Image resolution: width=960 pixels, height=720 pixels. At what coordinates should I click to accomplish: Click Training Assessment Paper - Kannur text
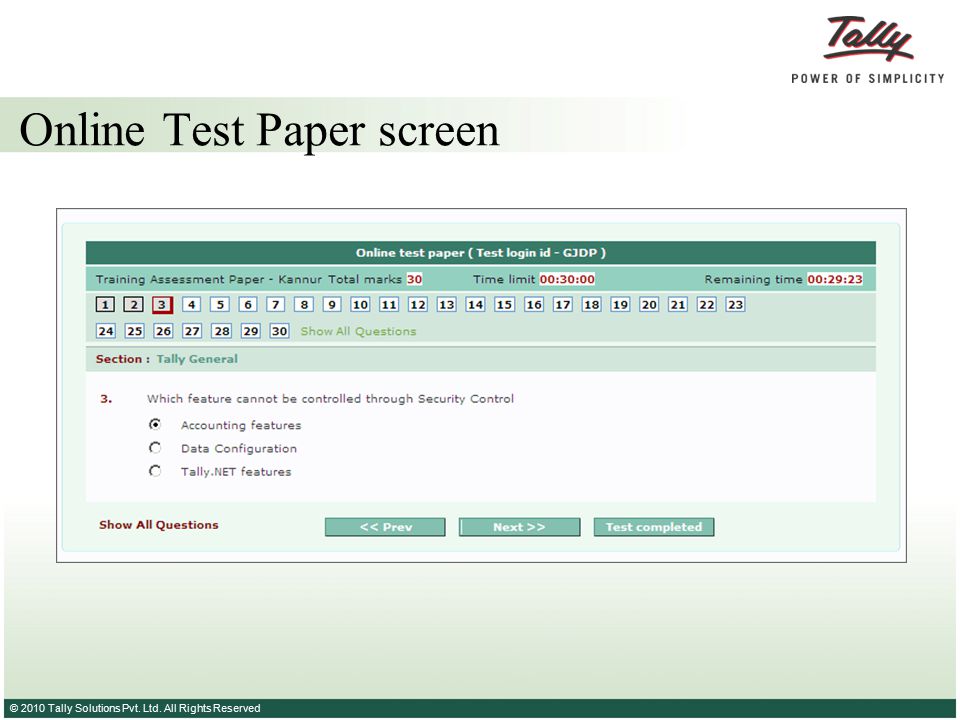209,279
